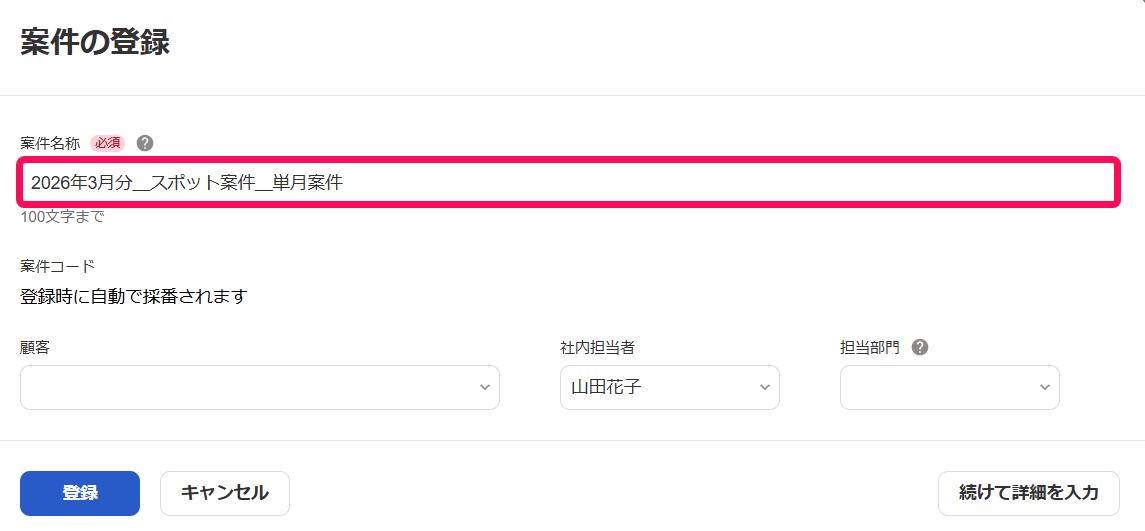This screenshot has height=531, width=1145.
Task: Click the 社内担当者 label
Action: pos(597,348)
